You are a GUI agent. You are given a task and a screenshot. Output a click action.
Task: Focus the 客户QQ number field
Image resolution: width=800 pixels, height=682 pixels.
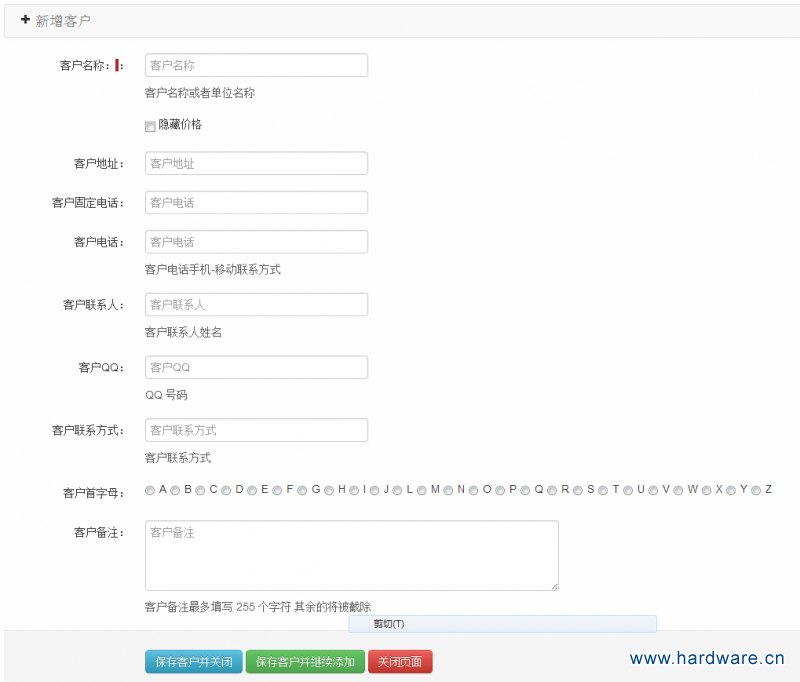(256, 367)
